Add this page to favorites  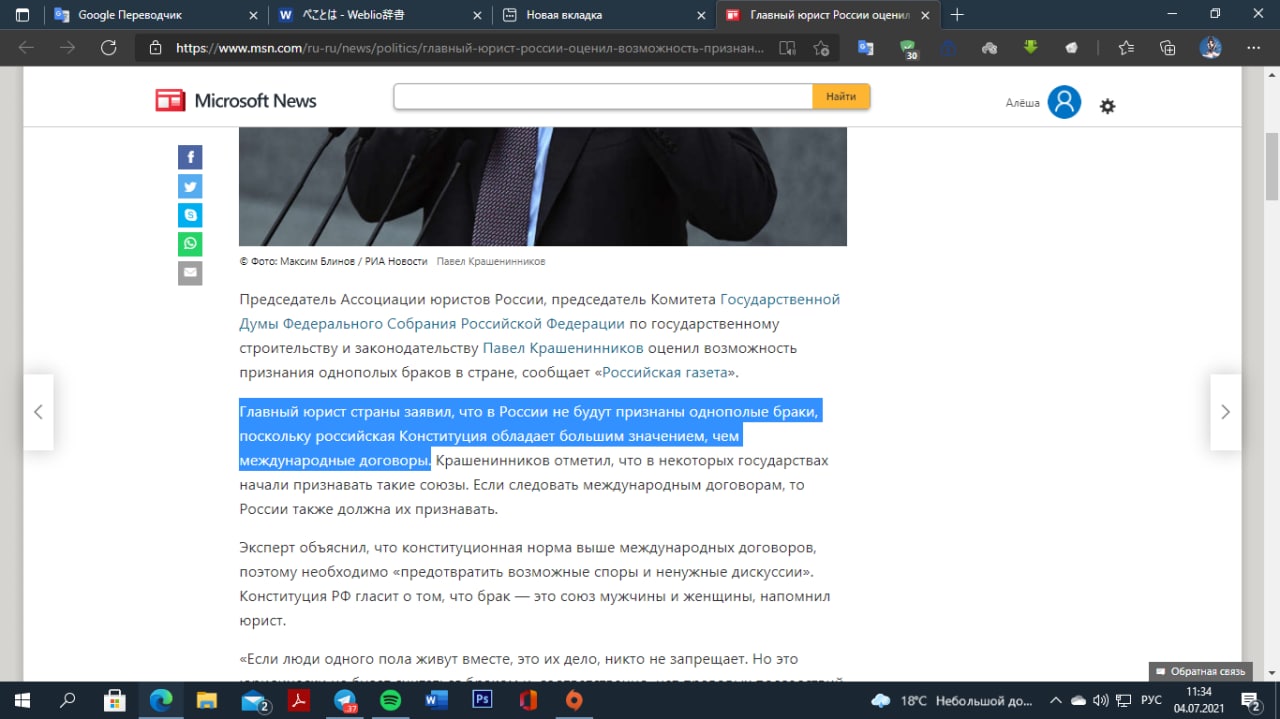click(x=821, y=47)
